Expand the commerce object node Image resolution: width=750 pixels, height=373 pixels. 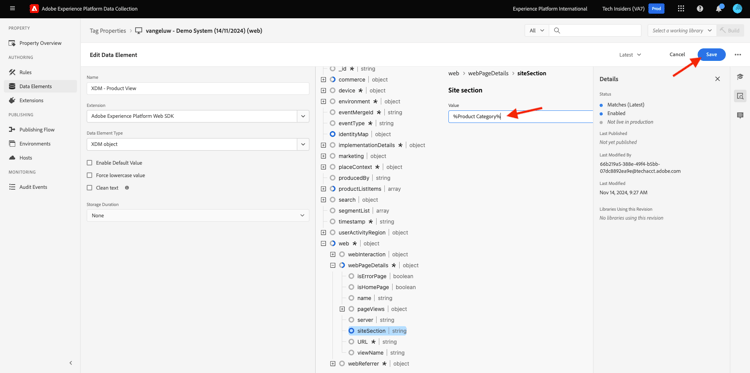tap(323, 79)
